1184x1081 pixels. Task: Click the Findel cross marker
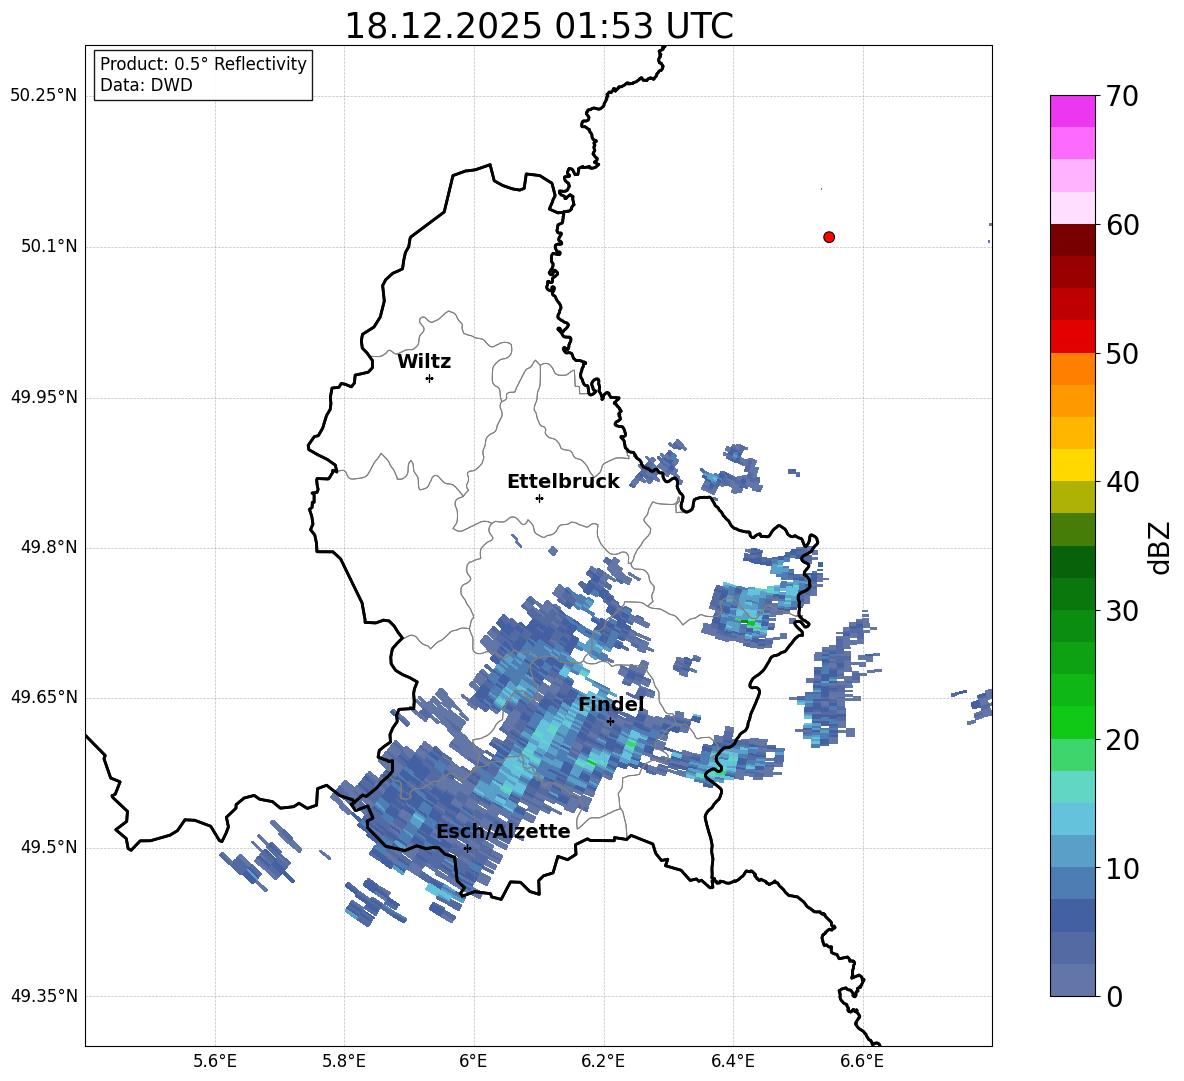coord(610,721)
